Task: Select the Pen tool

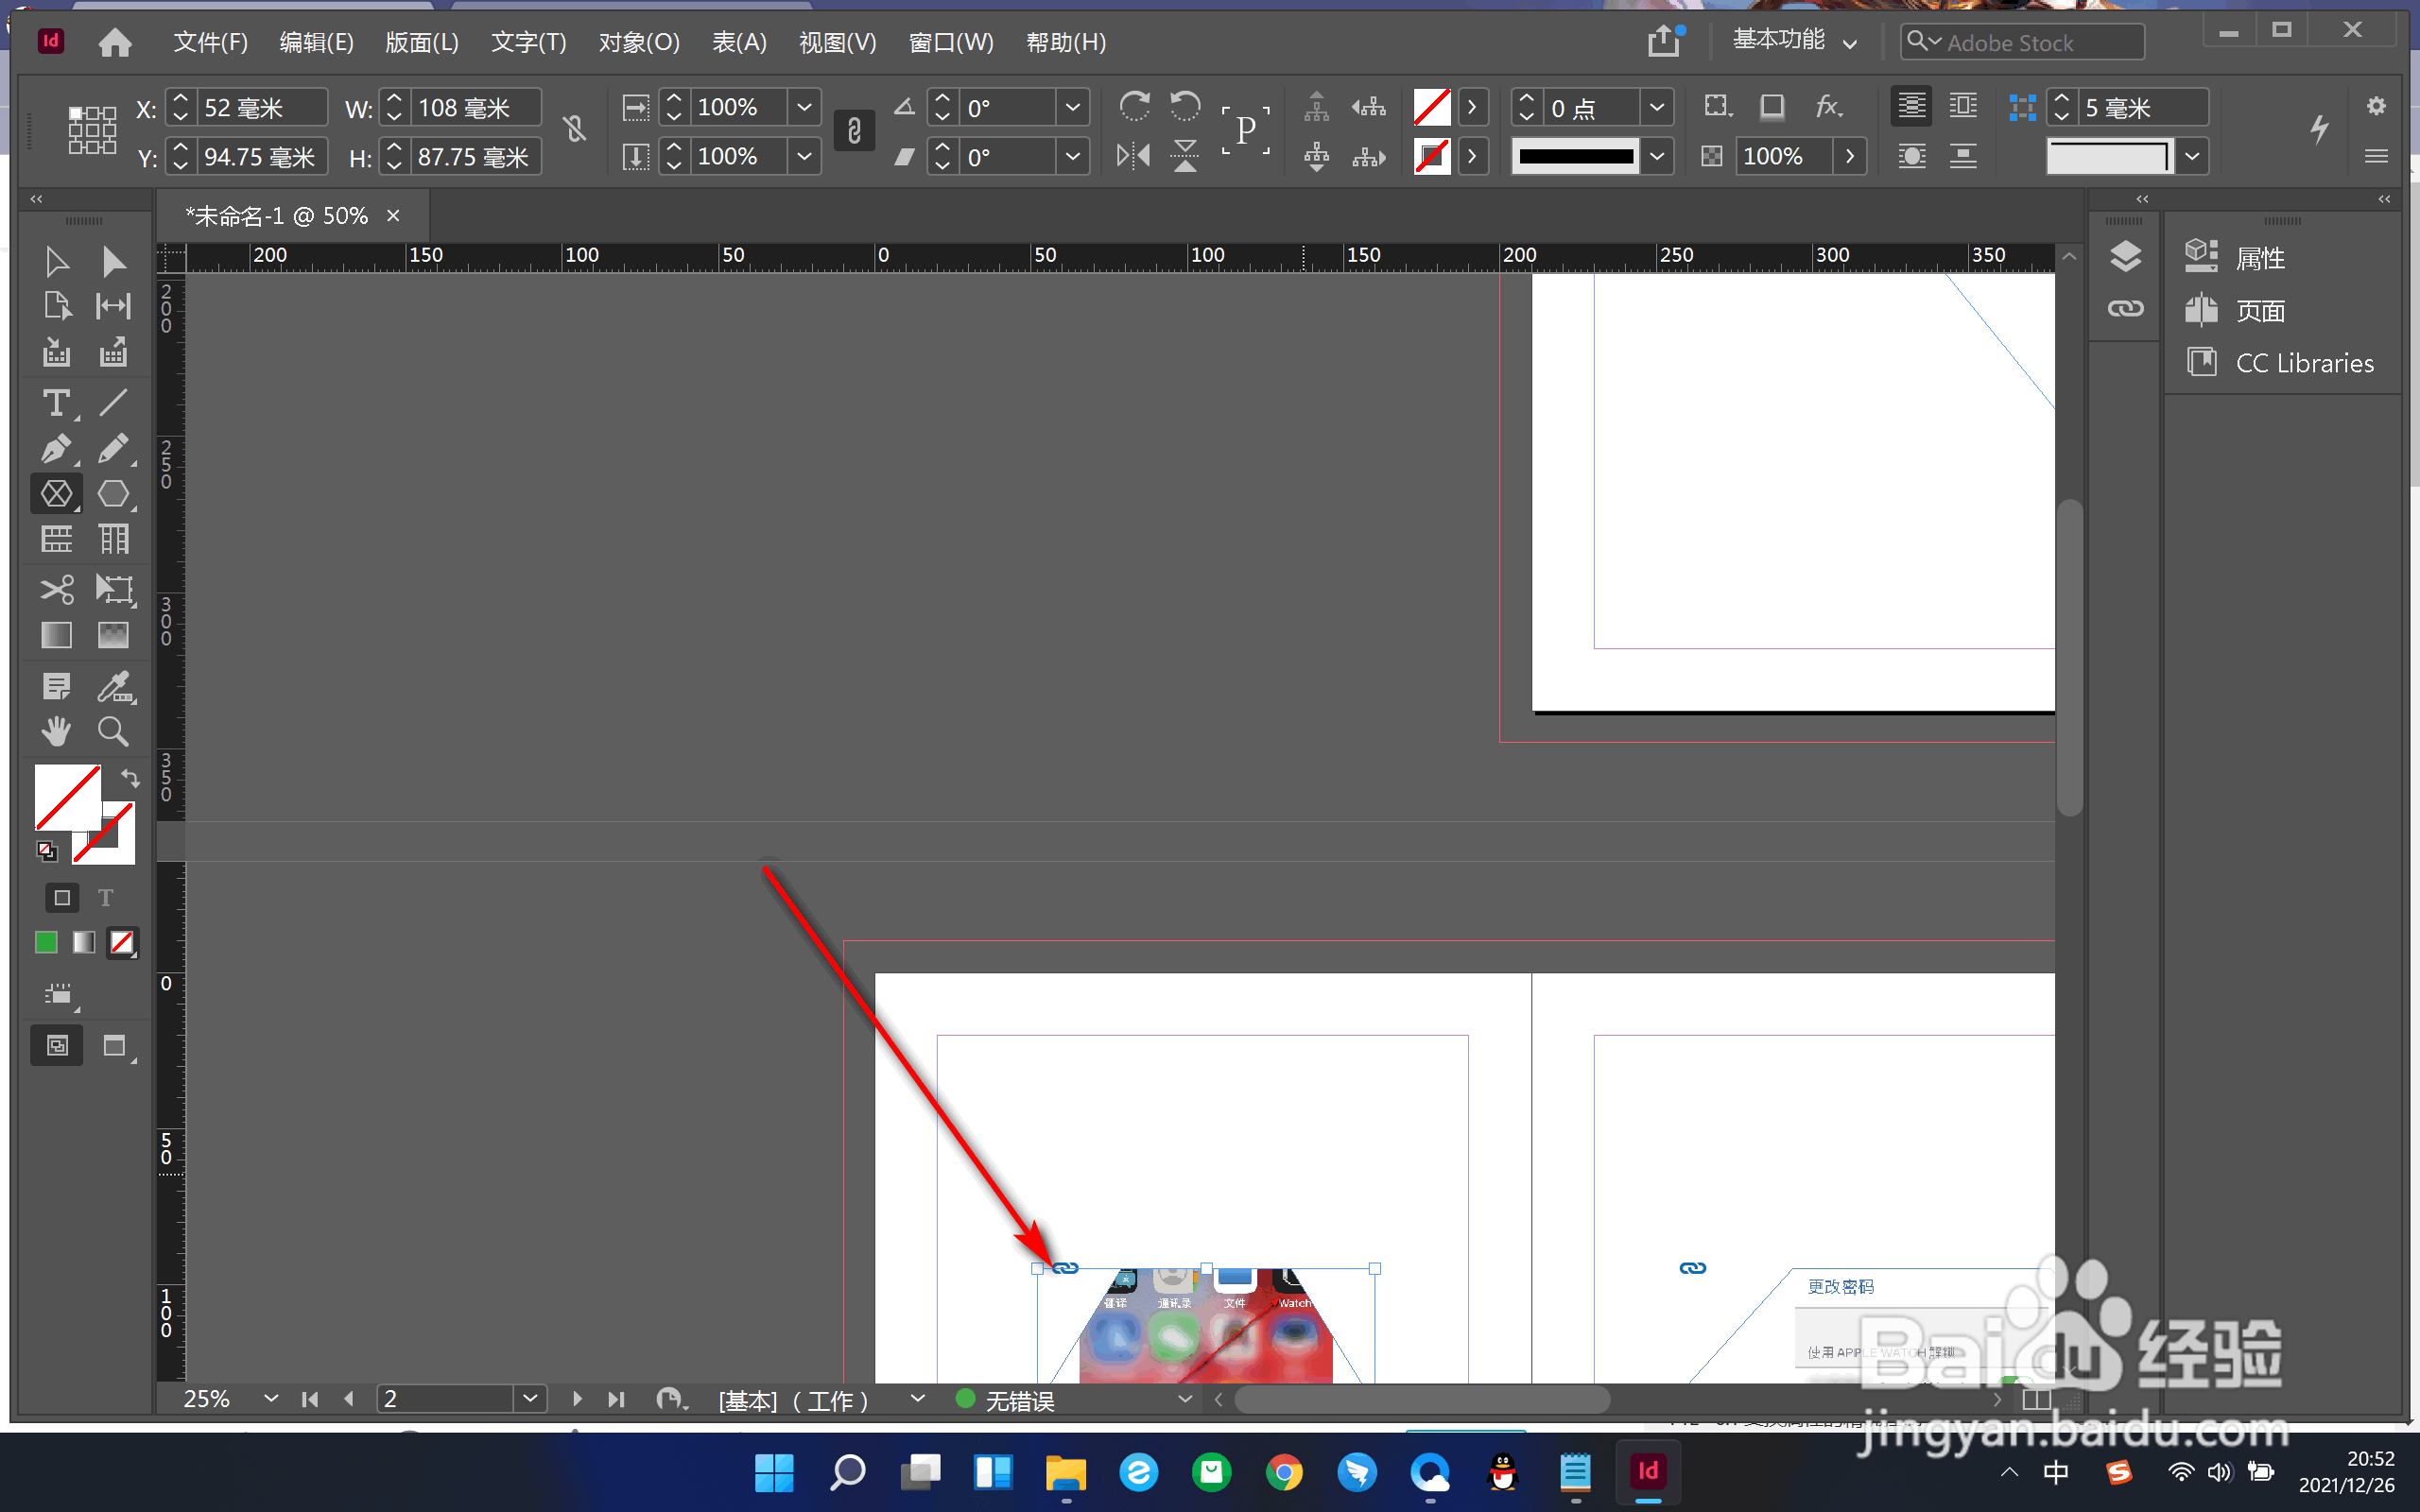Action: tap(56, 449)
